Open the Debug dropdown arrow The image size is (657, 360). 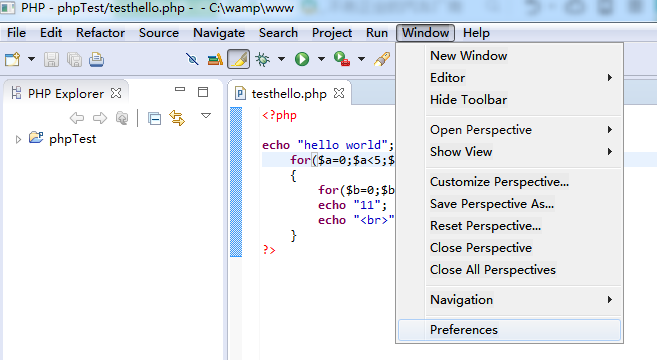coord(282,59)
